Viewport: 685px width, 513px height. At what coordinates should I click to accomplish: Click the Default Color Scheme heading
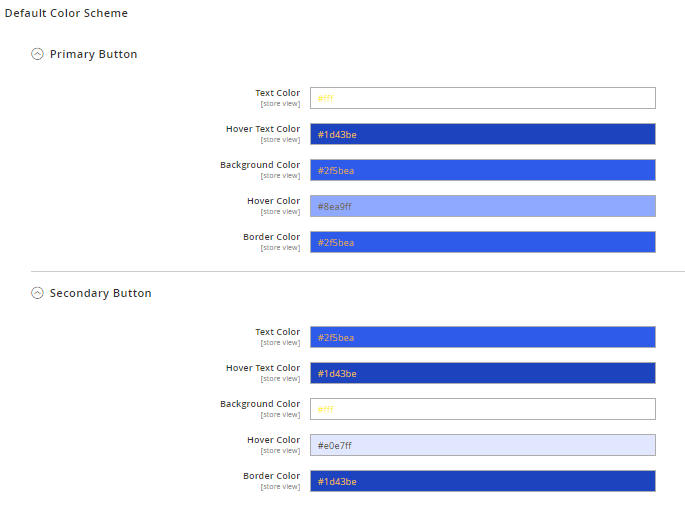pos(66,13)
